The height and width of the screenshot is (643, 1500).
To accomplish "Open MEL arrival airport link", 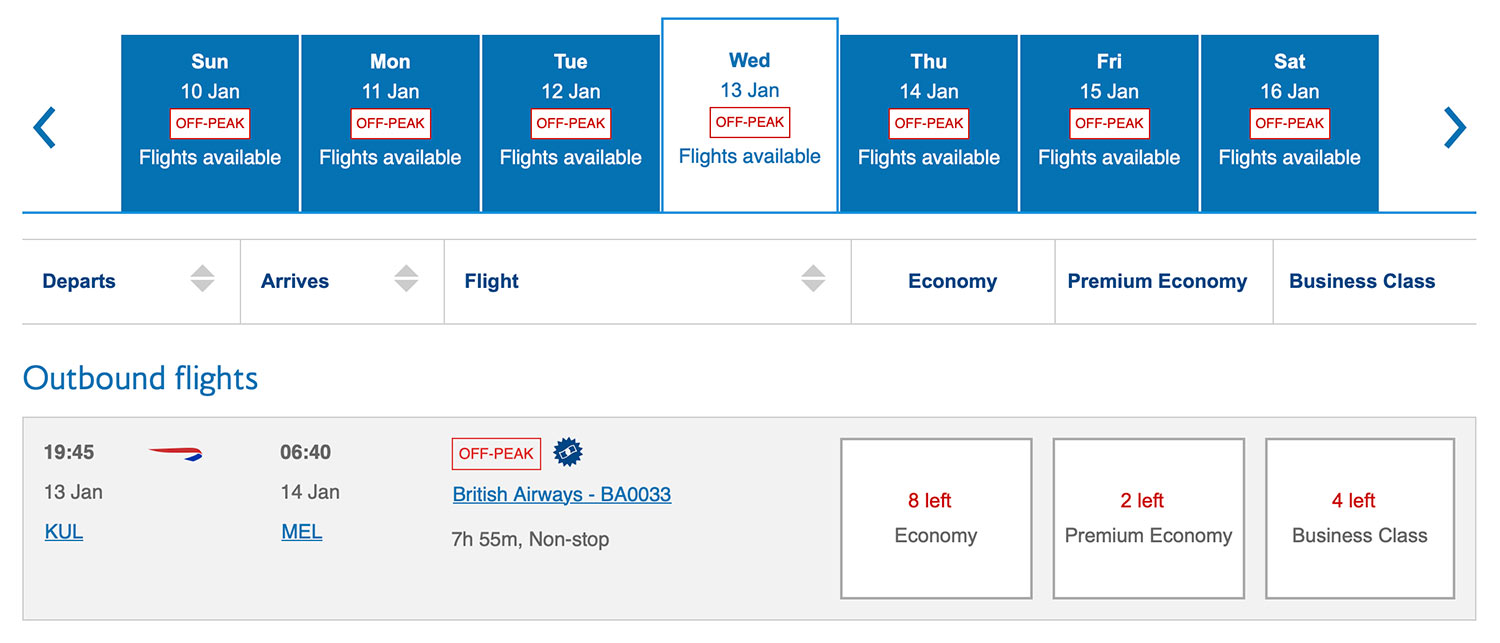I will [x=302, y=532].
